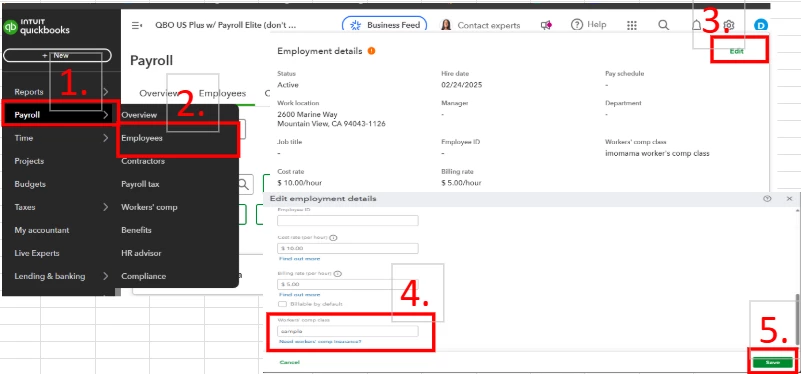Click the orange alert icon beside Employment details

point(371,51)
